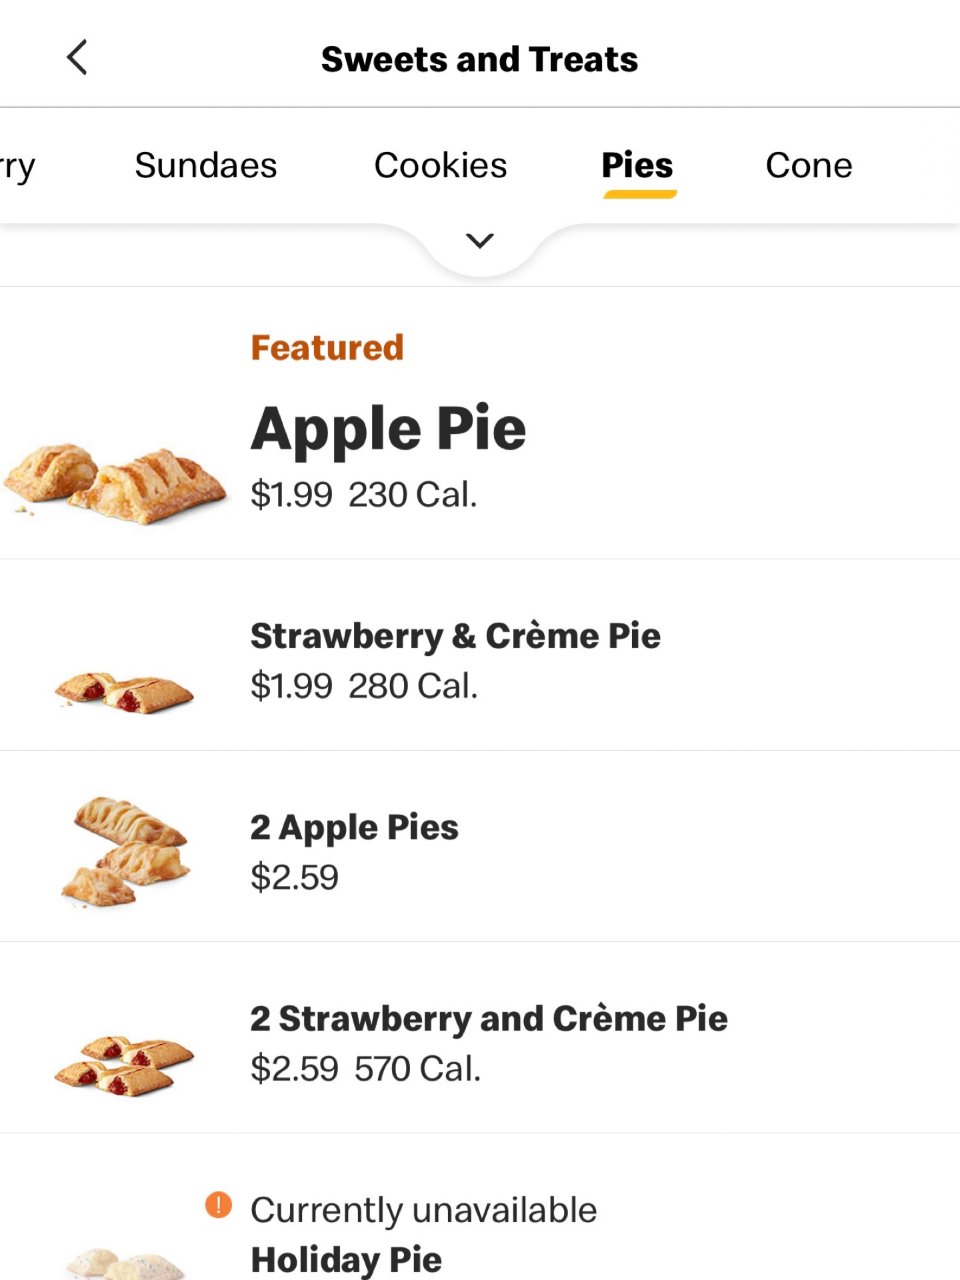Tap the Sweets and Treats page title

click(479, 60)
